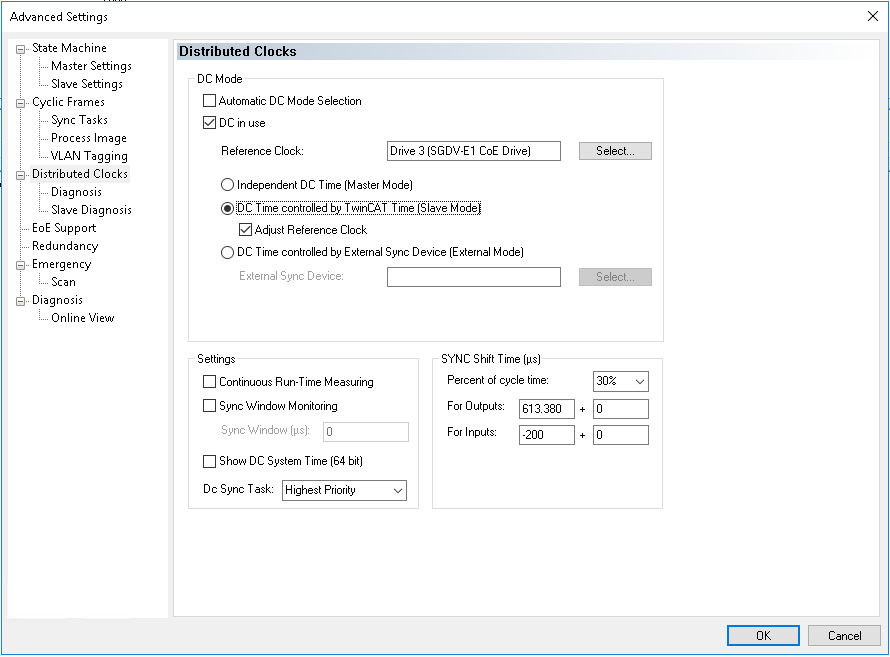
Task: Collapse the Distributed Clocks tree branch
Action: click(20, 173)
